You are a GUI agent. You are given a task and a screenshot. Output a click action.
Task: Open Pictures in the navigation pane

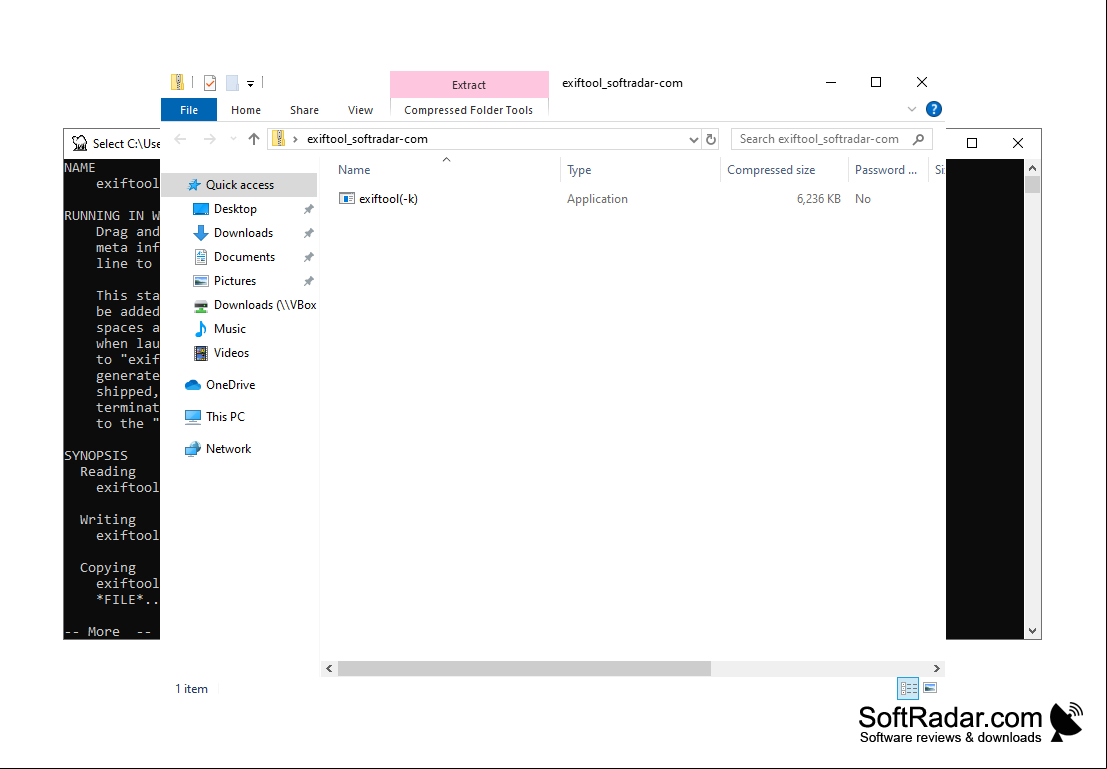(234, 281)
